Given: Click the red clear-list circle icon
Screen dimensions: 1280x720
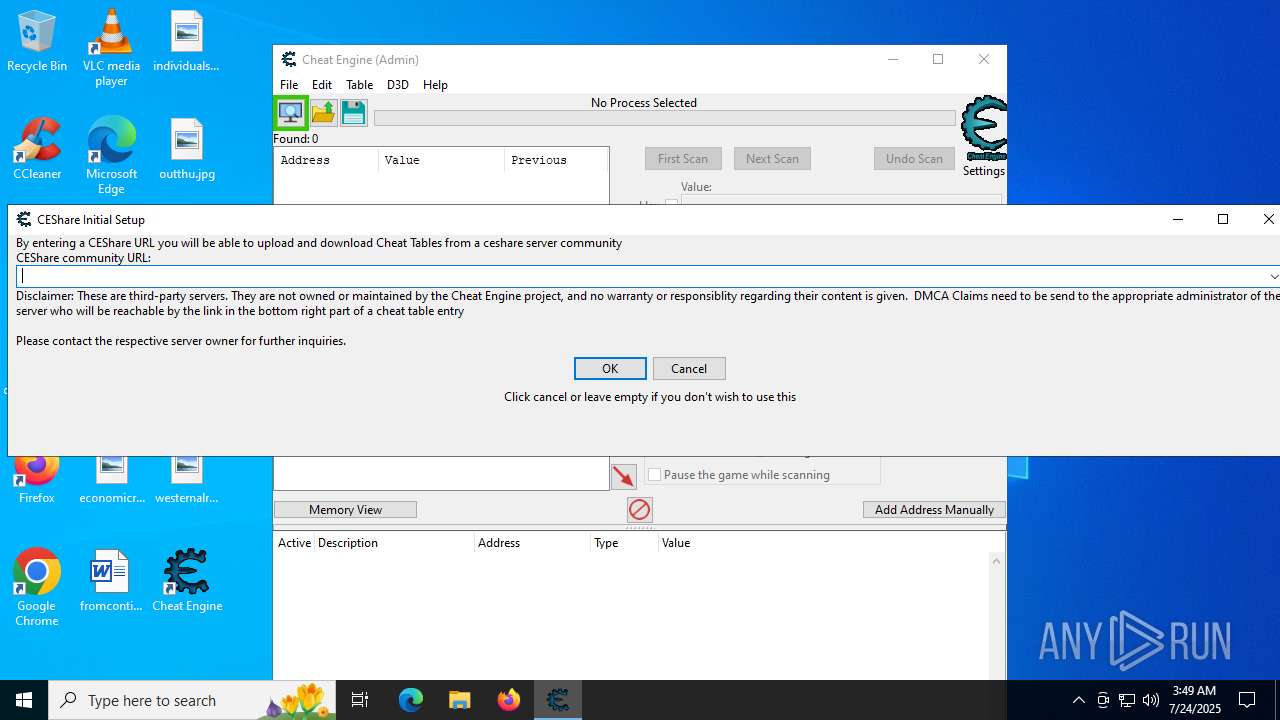Looking at the screenshot, I should pos(640,510).
